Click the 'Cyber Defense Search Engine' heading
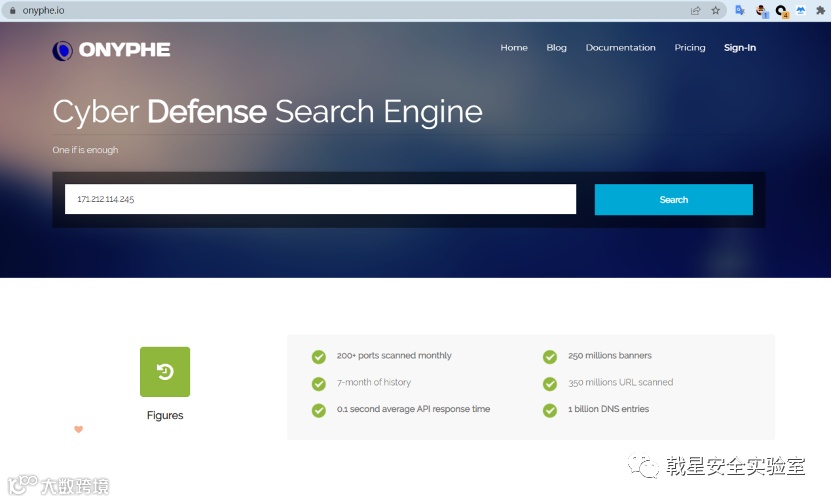 pos(267,112)
